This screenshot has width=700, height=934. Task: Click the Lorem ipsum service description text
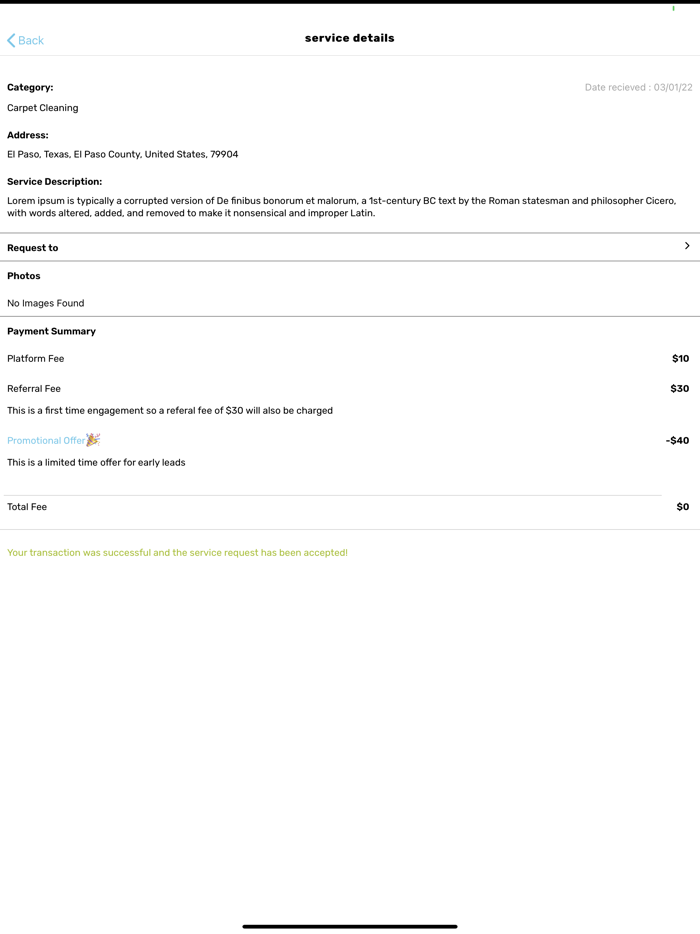click(341, 207)
